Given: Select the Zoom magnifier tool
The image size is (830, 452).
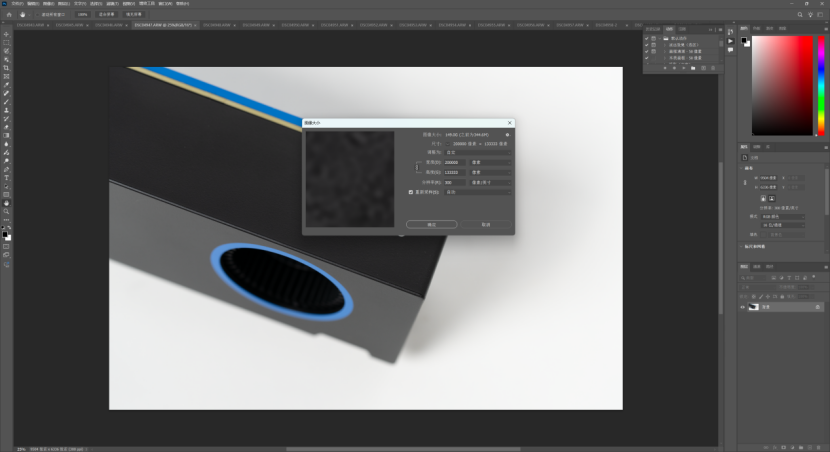Looking at the screenshot, I should click(6, 211).
